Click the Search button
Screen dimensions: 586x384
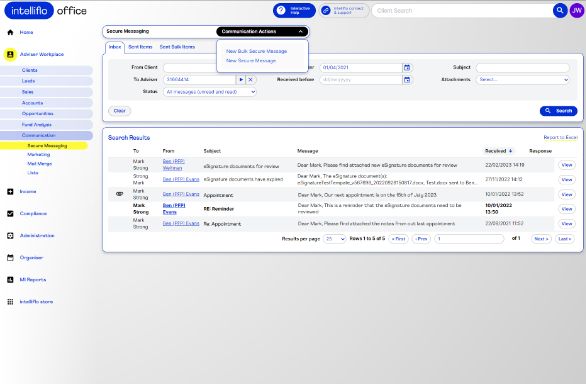(558, 111)
